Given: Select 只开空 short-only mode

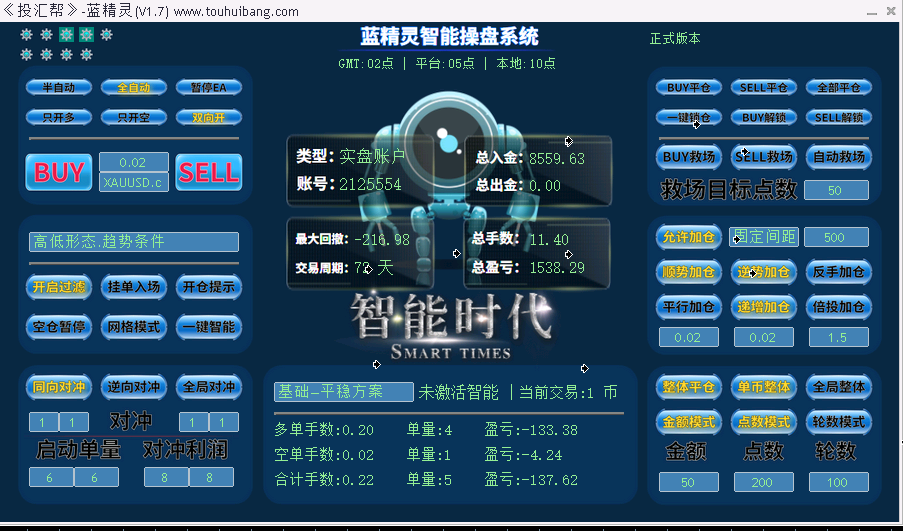Looking at the screenshot, I should point(134,117).
